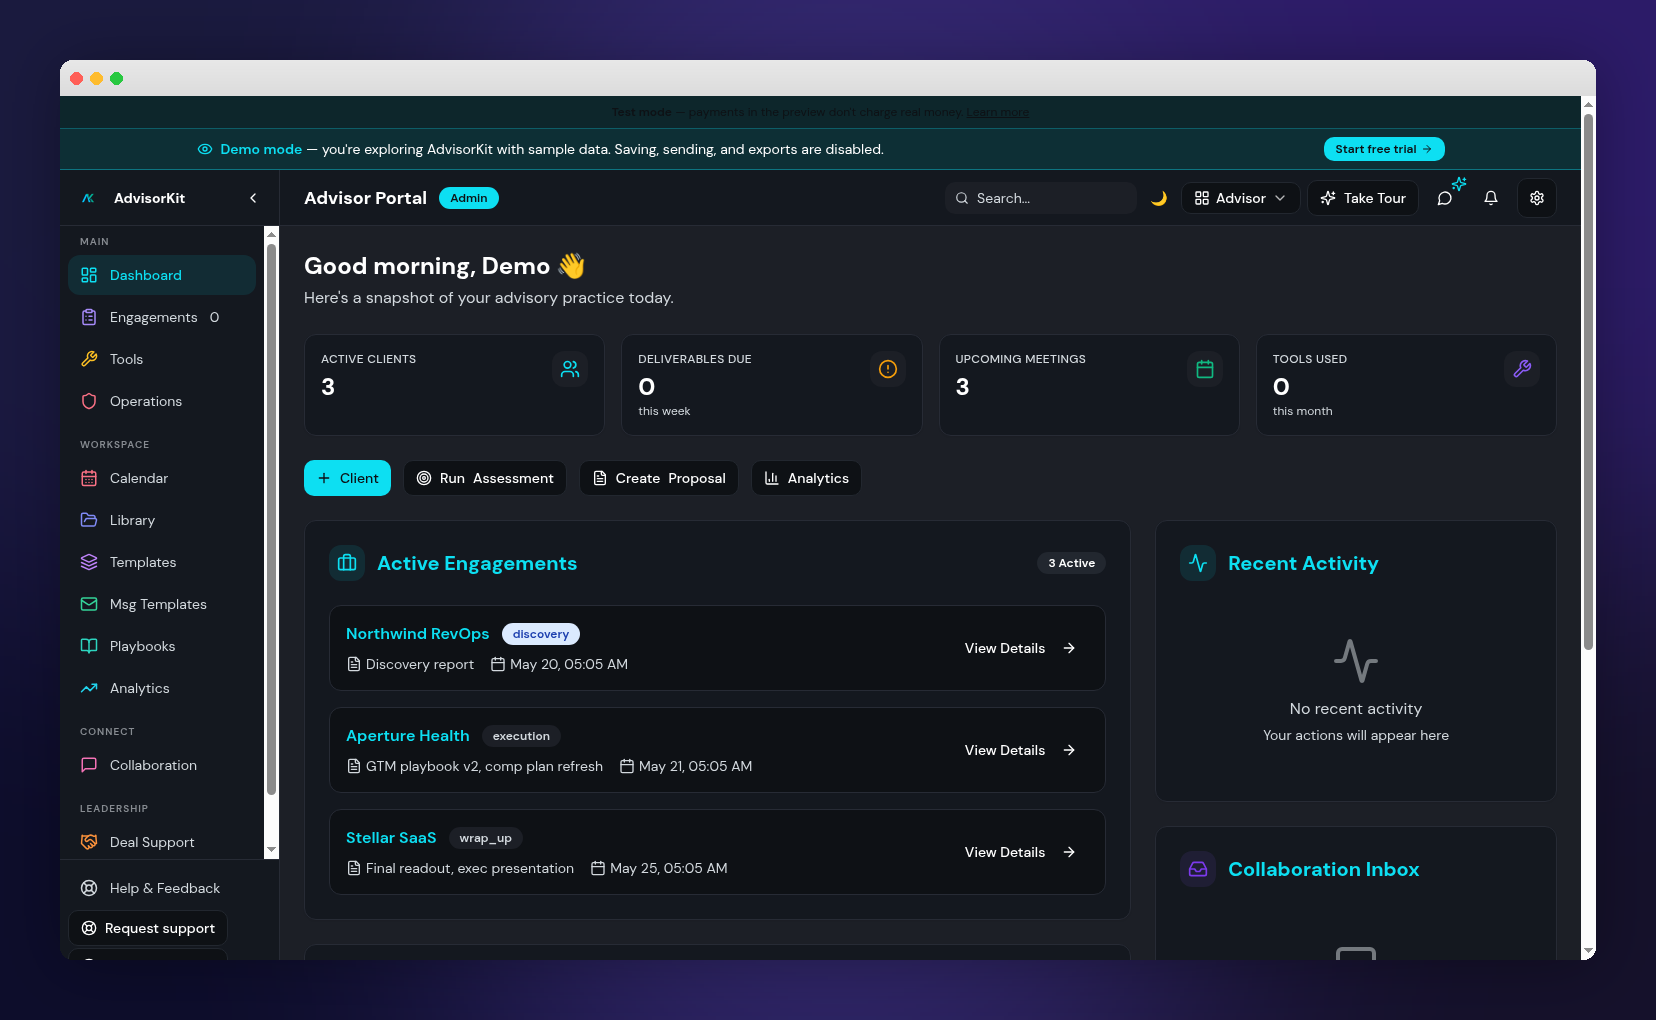1656x1020 pixels.
Task: Click the Upcoming Meetings calendar icon
Action: pyautogui.click(x=1205, y=369)
